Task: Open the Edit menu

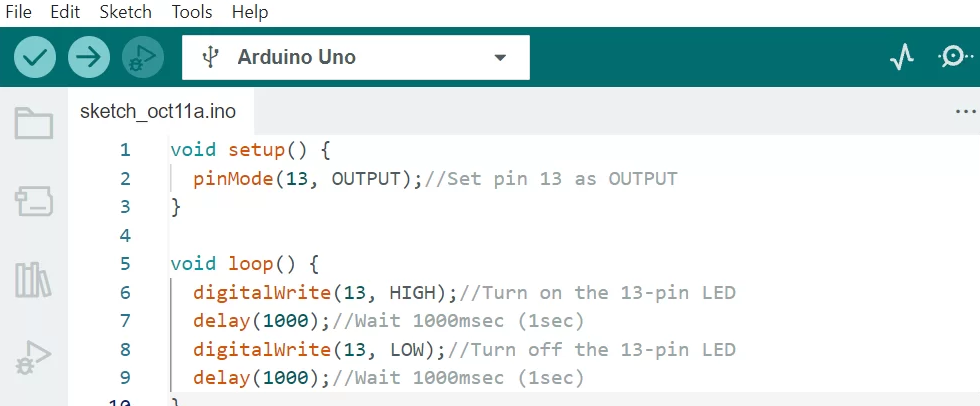Action: tap(65, 12)
